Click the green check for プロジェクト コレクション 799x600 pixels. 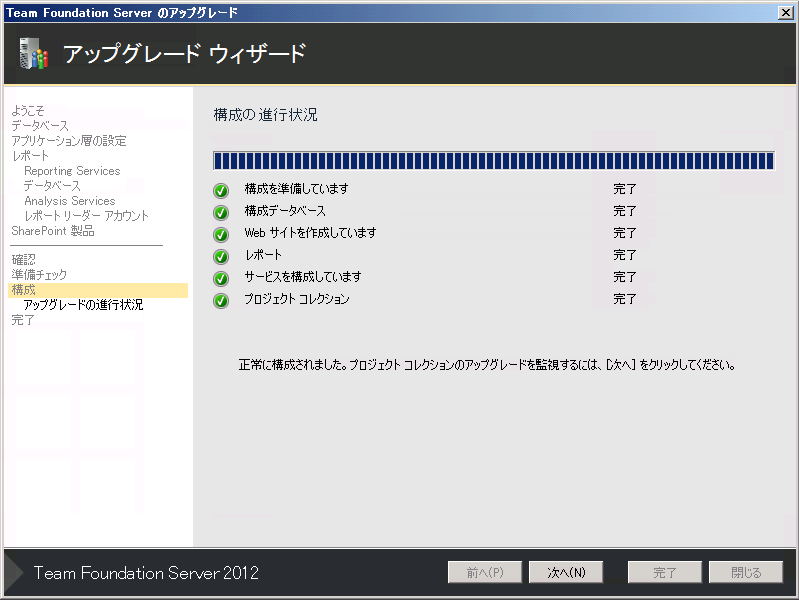[221, 300]
